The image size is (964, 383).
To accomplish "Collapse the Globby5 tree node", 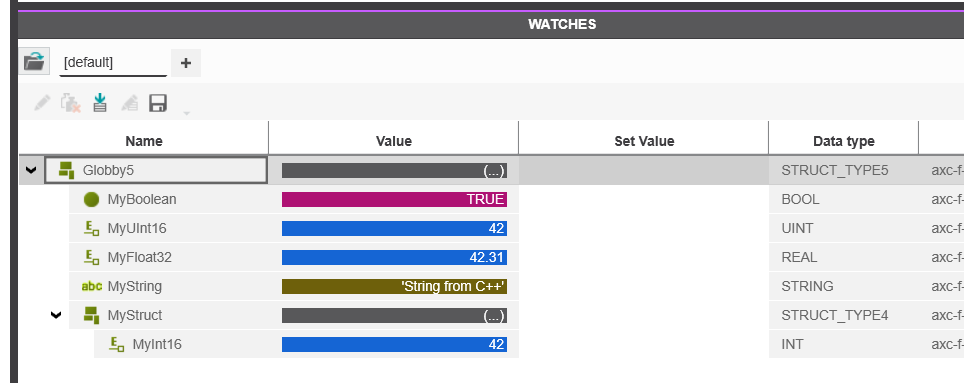I will (x=31, y=170).
